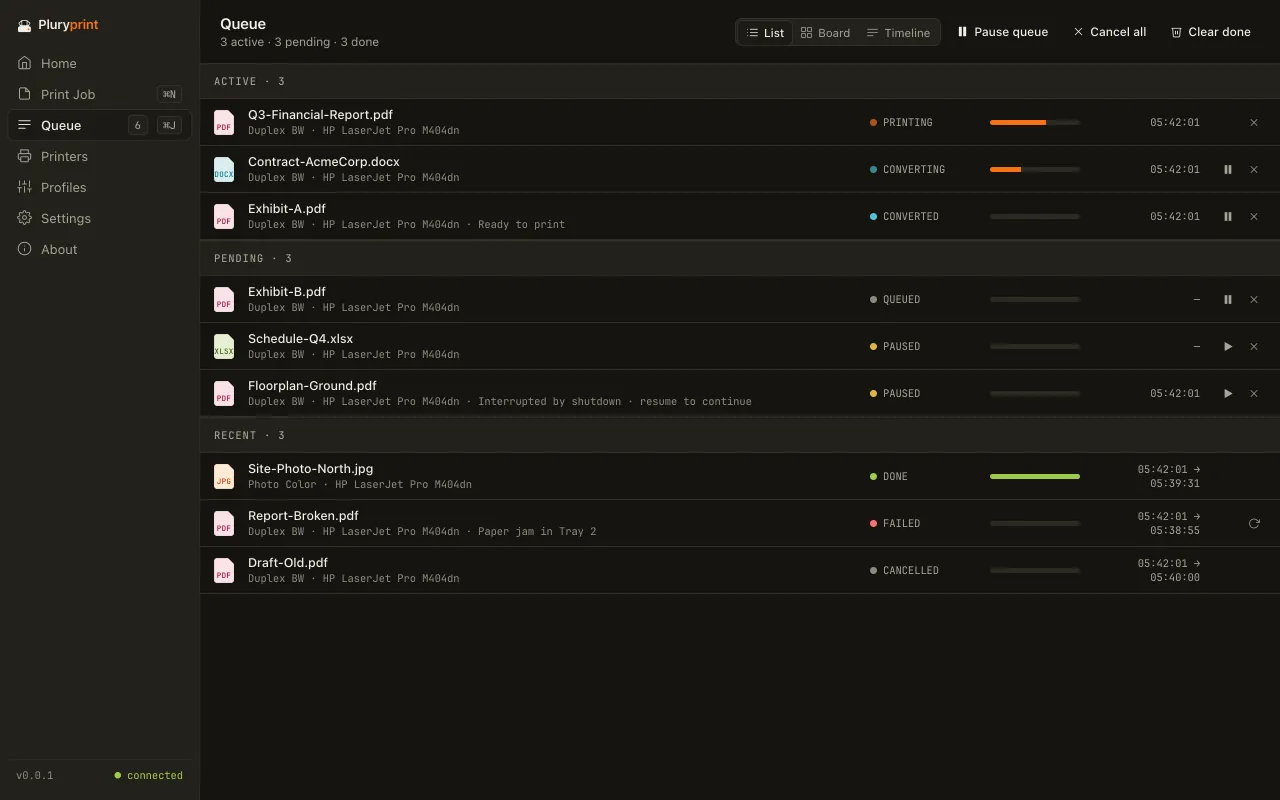1280x800 pixels.
Task: Pause the Exhibit-A.pdf job
Action: click(1228, 216)
